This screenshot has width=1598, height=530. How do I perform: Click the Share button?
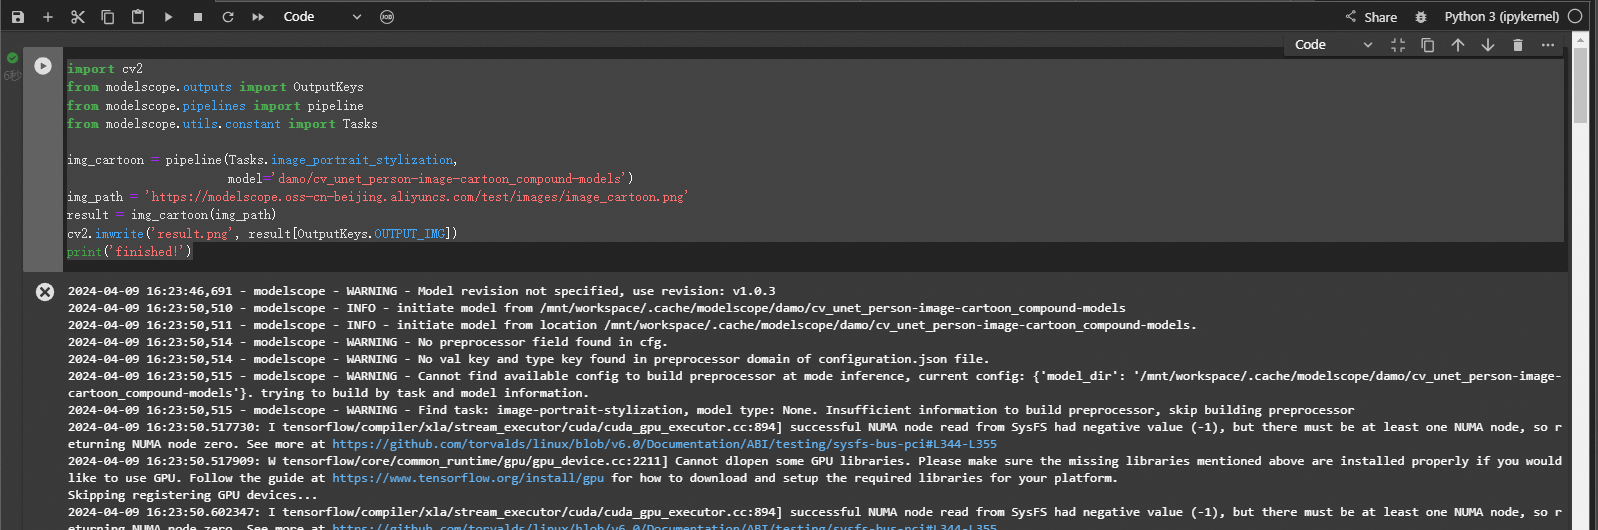coord(1371,17)
